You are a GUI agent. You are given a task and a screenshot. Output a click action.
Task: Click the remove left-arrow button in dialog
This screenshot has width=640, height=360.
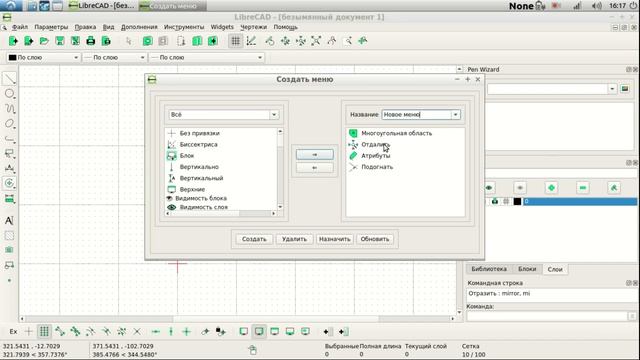314,168
